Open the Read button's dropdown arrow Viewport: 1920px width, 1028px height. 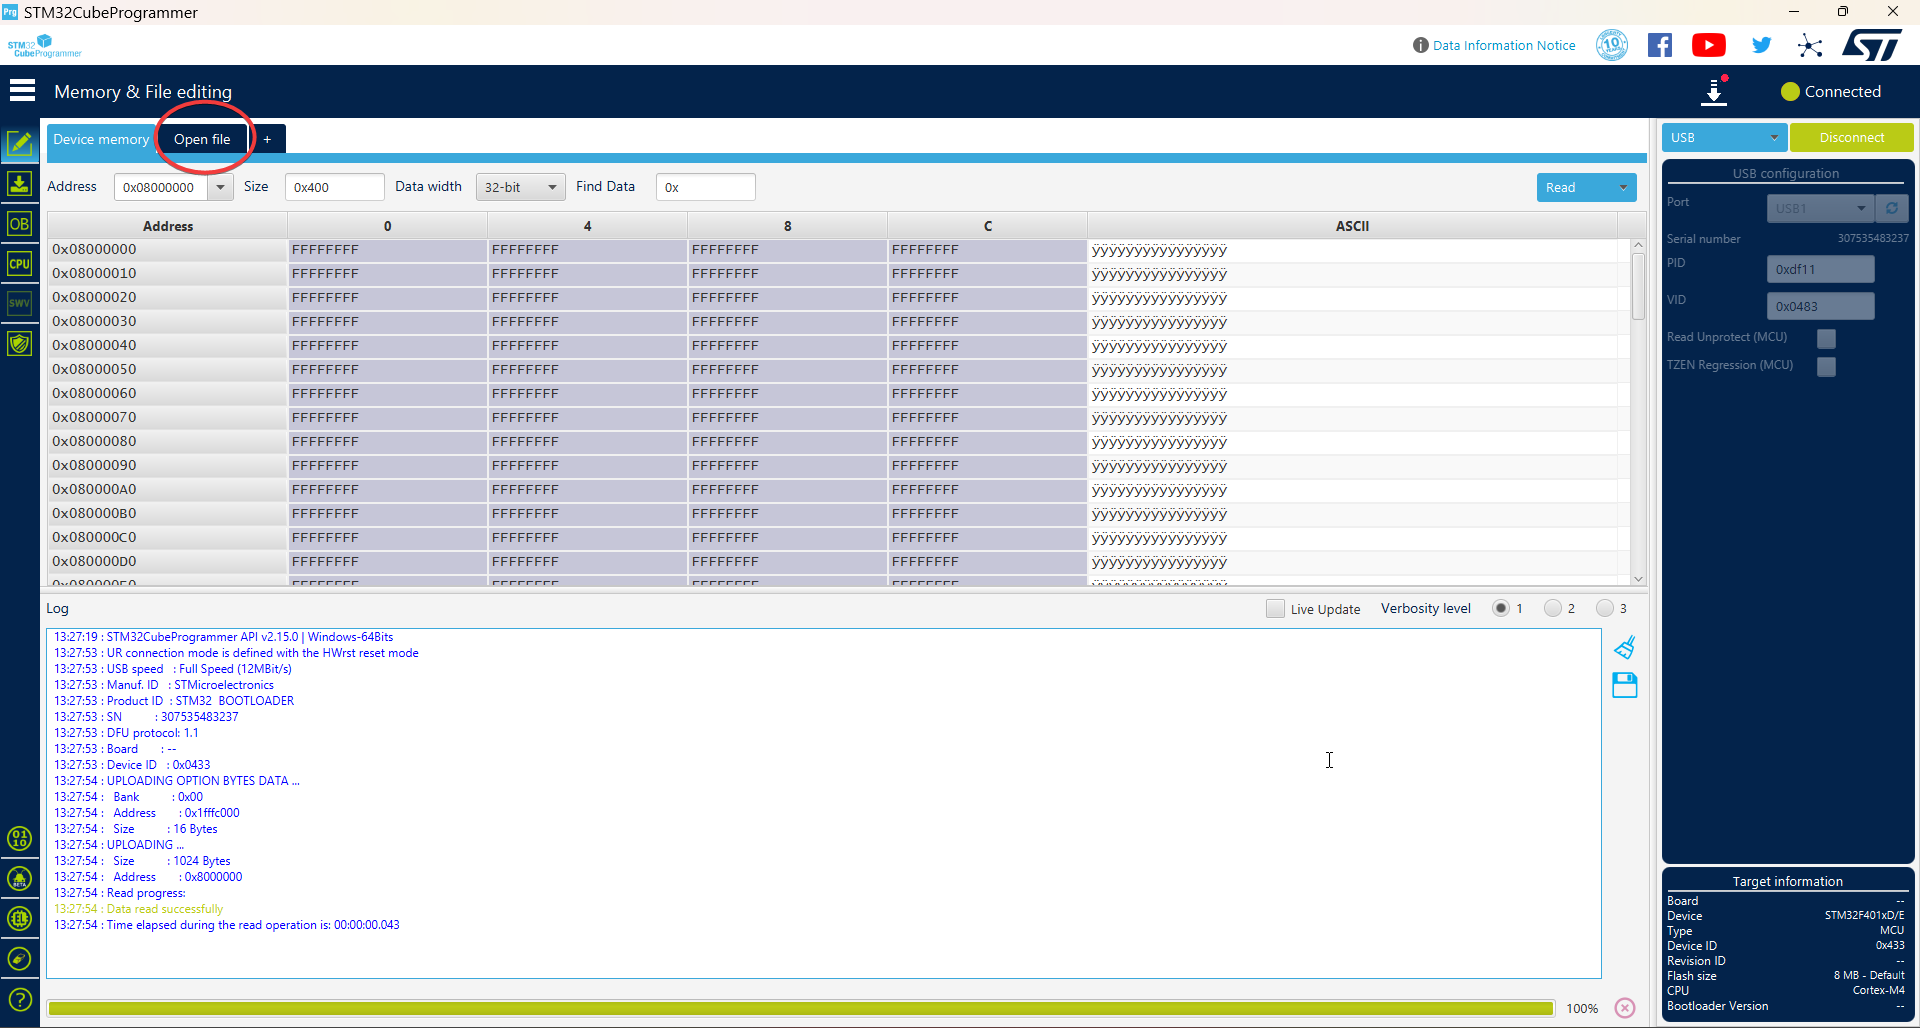tap(1623, 187)
